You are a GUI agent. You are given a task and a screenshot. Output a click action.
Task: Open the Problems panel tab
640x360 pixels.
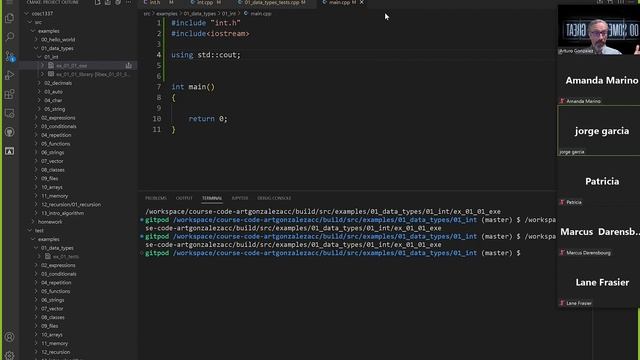tap(156, 198)
